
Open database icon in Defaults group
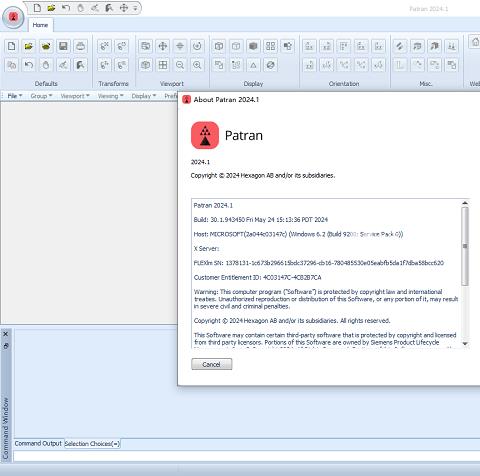coord(29,46)
